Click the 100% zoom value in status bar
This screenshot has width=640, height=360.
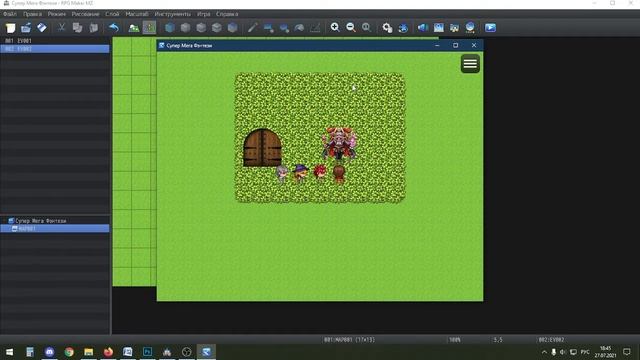[x=455, y=340]
